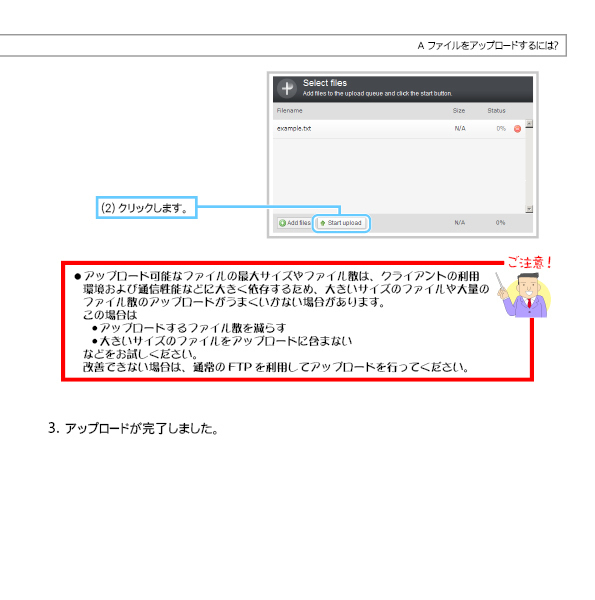Click the scrollbar up arrow in file list

tap(529, 124)
